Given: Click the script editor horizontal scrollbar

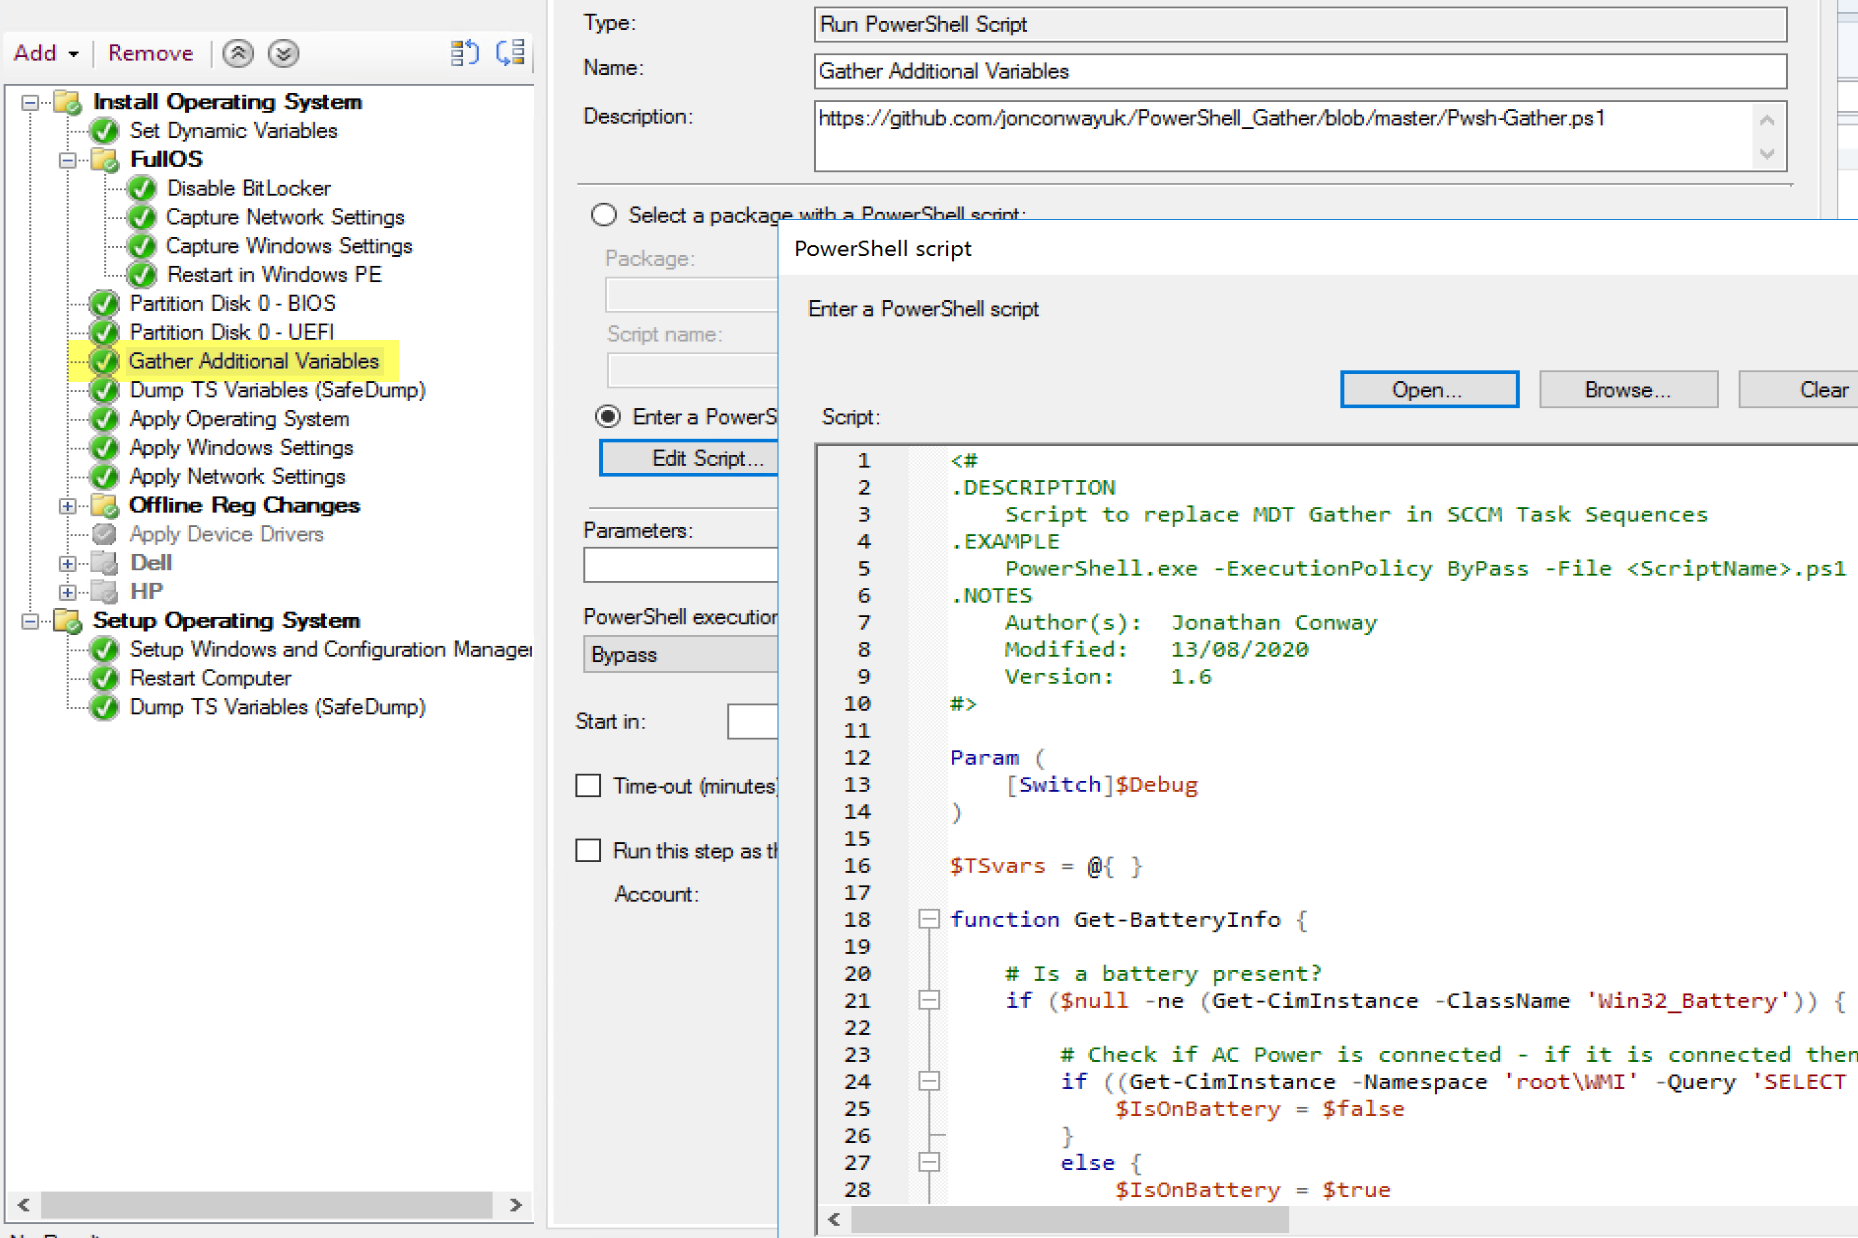Looking at the screenshot, I should tap(1070, 1219).
